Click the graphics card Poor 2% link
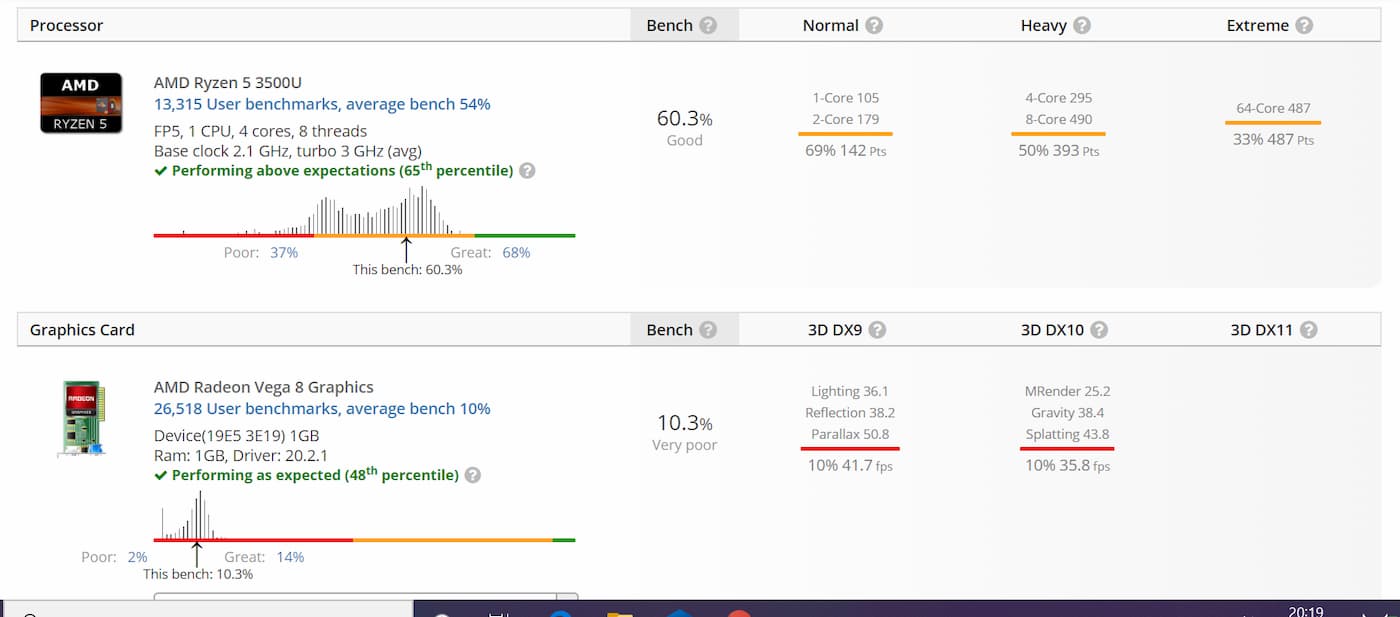 coord(137,557)
